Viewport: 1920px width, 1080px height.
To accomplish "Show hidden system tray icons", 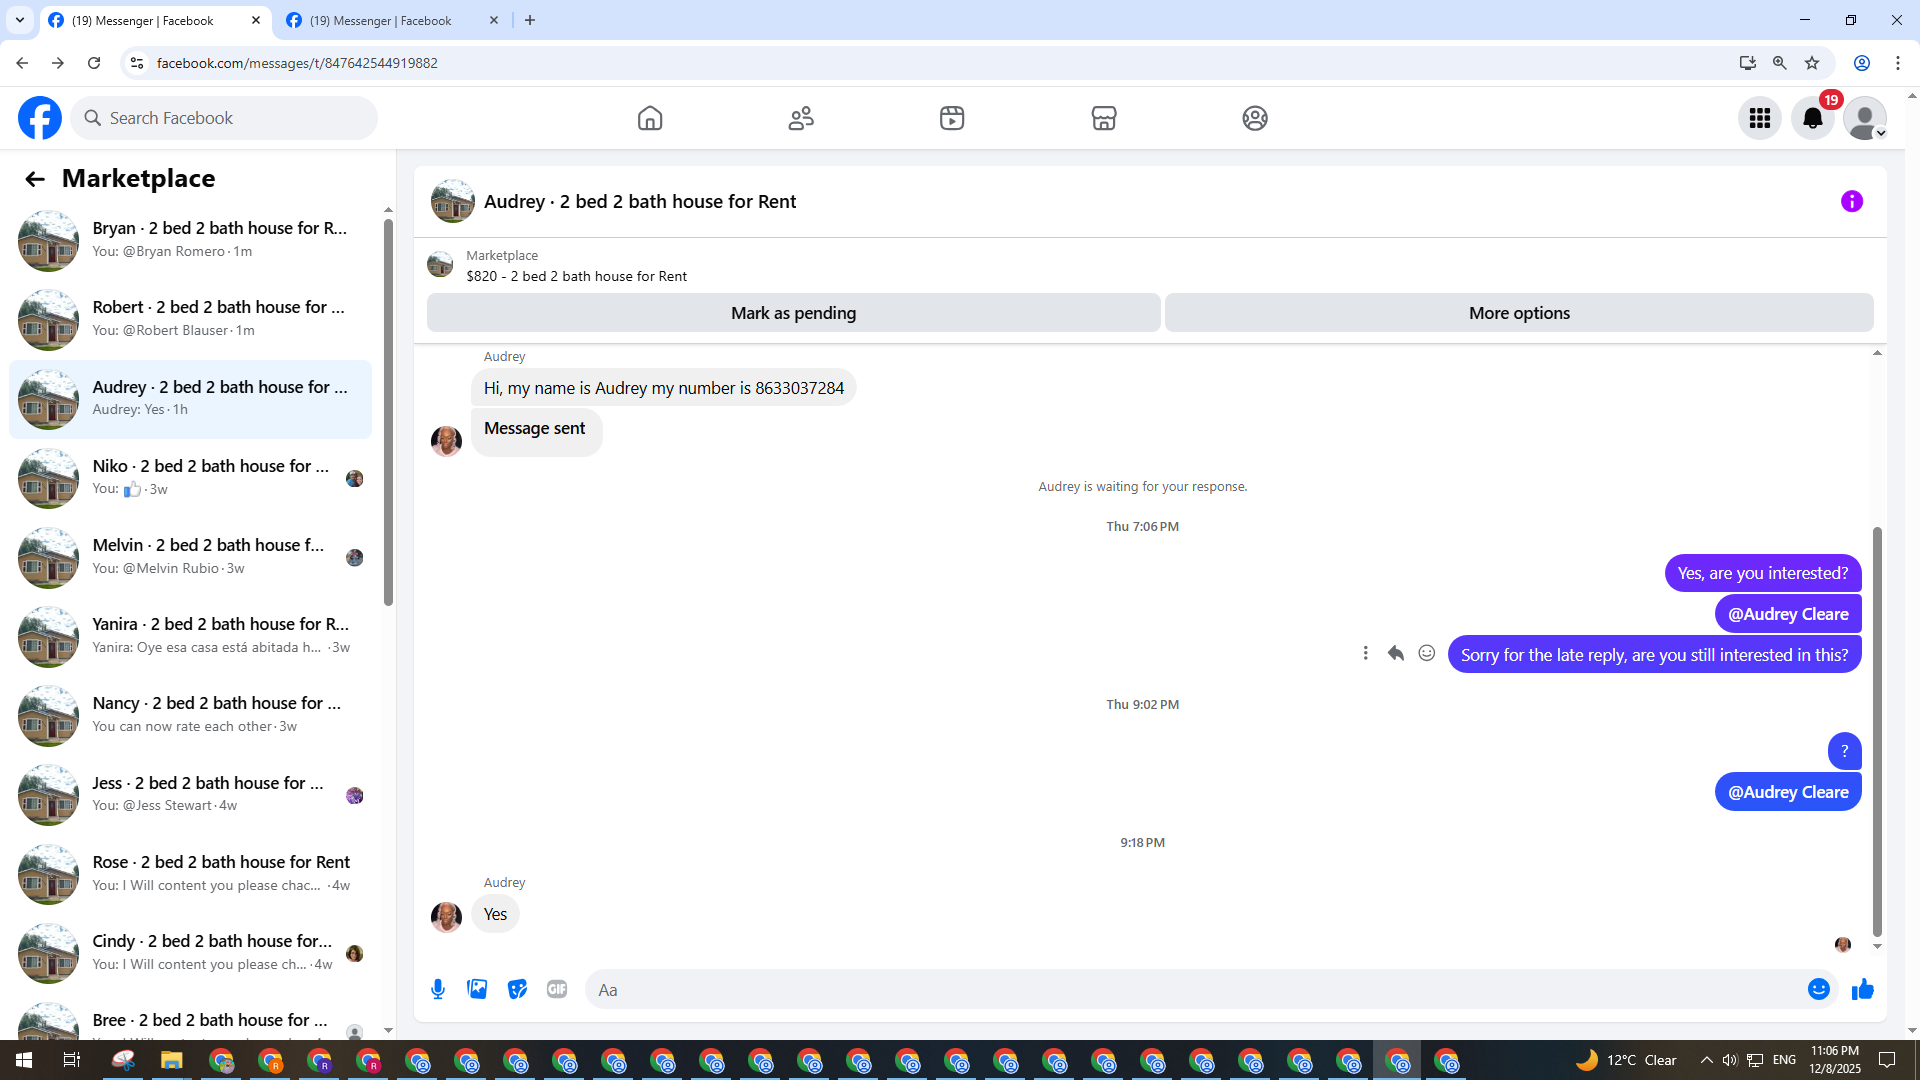I will (x=1707, y=1060).
